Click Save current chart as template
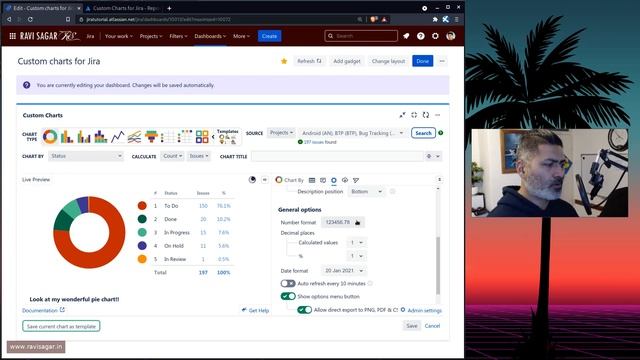Viewport: 640px width, 360px height. (61, 326)
